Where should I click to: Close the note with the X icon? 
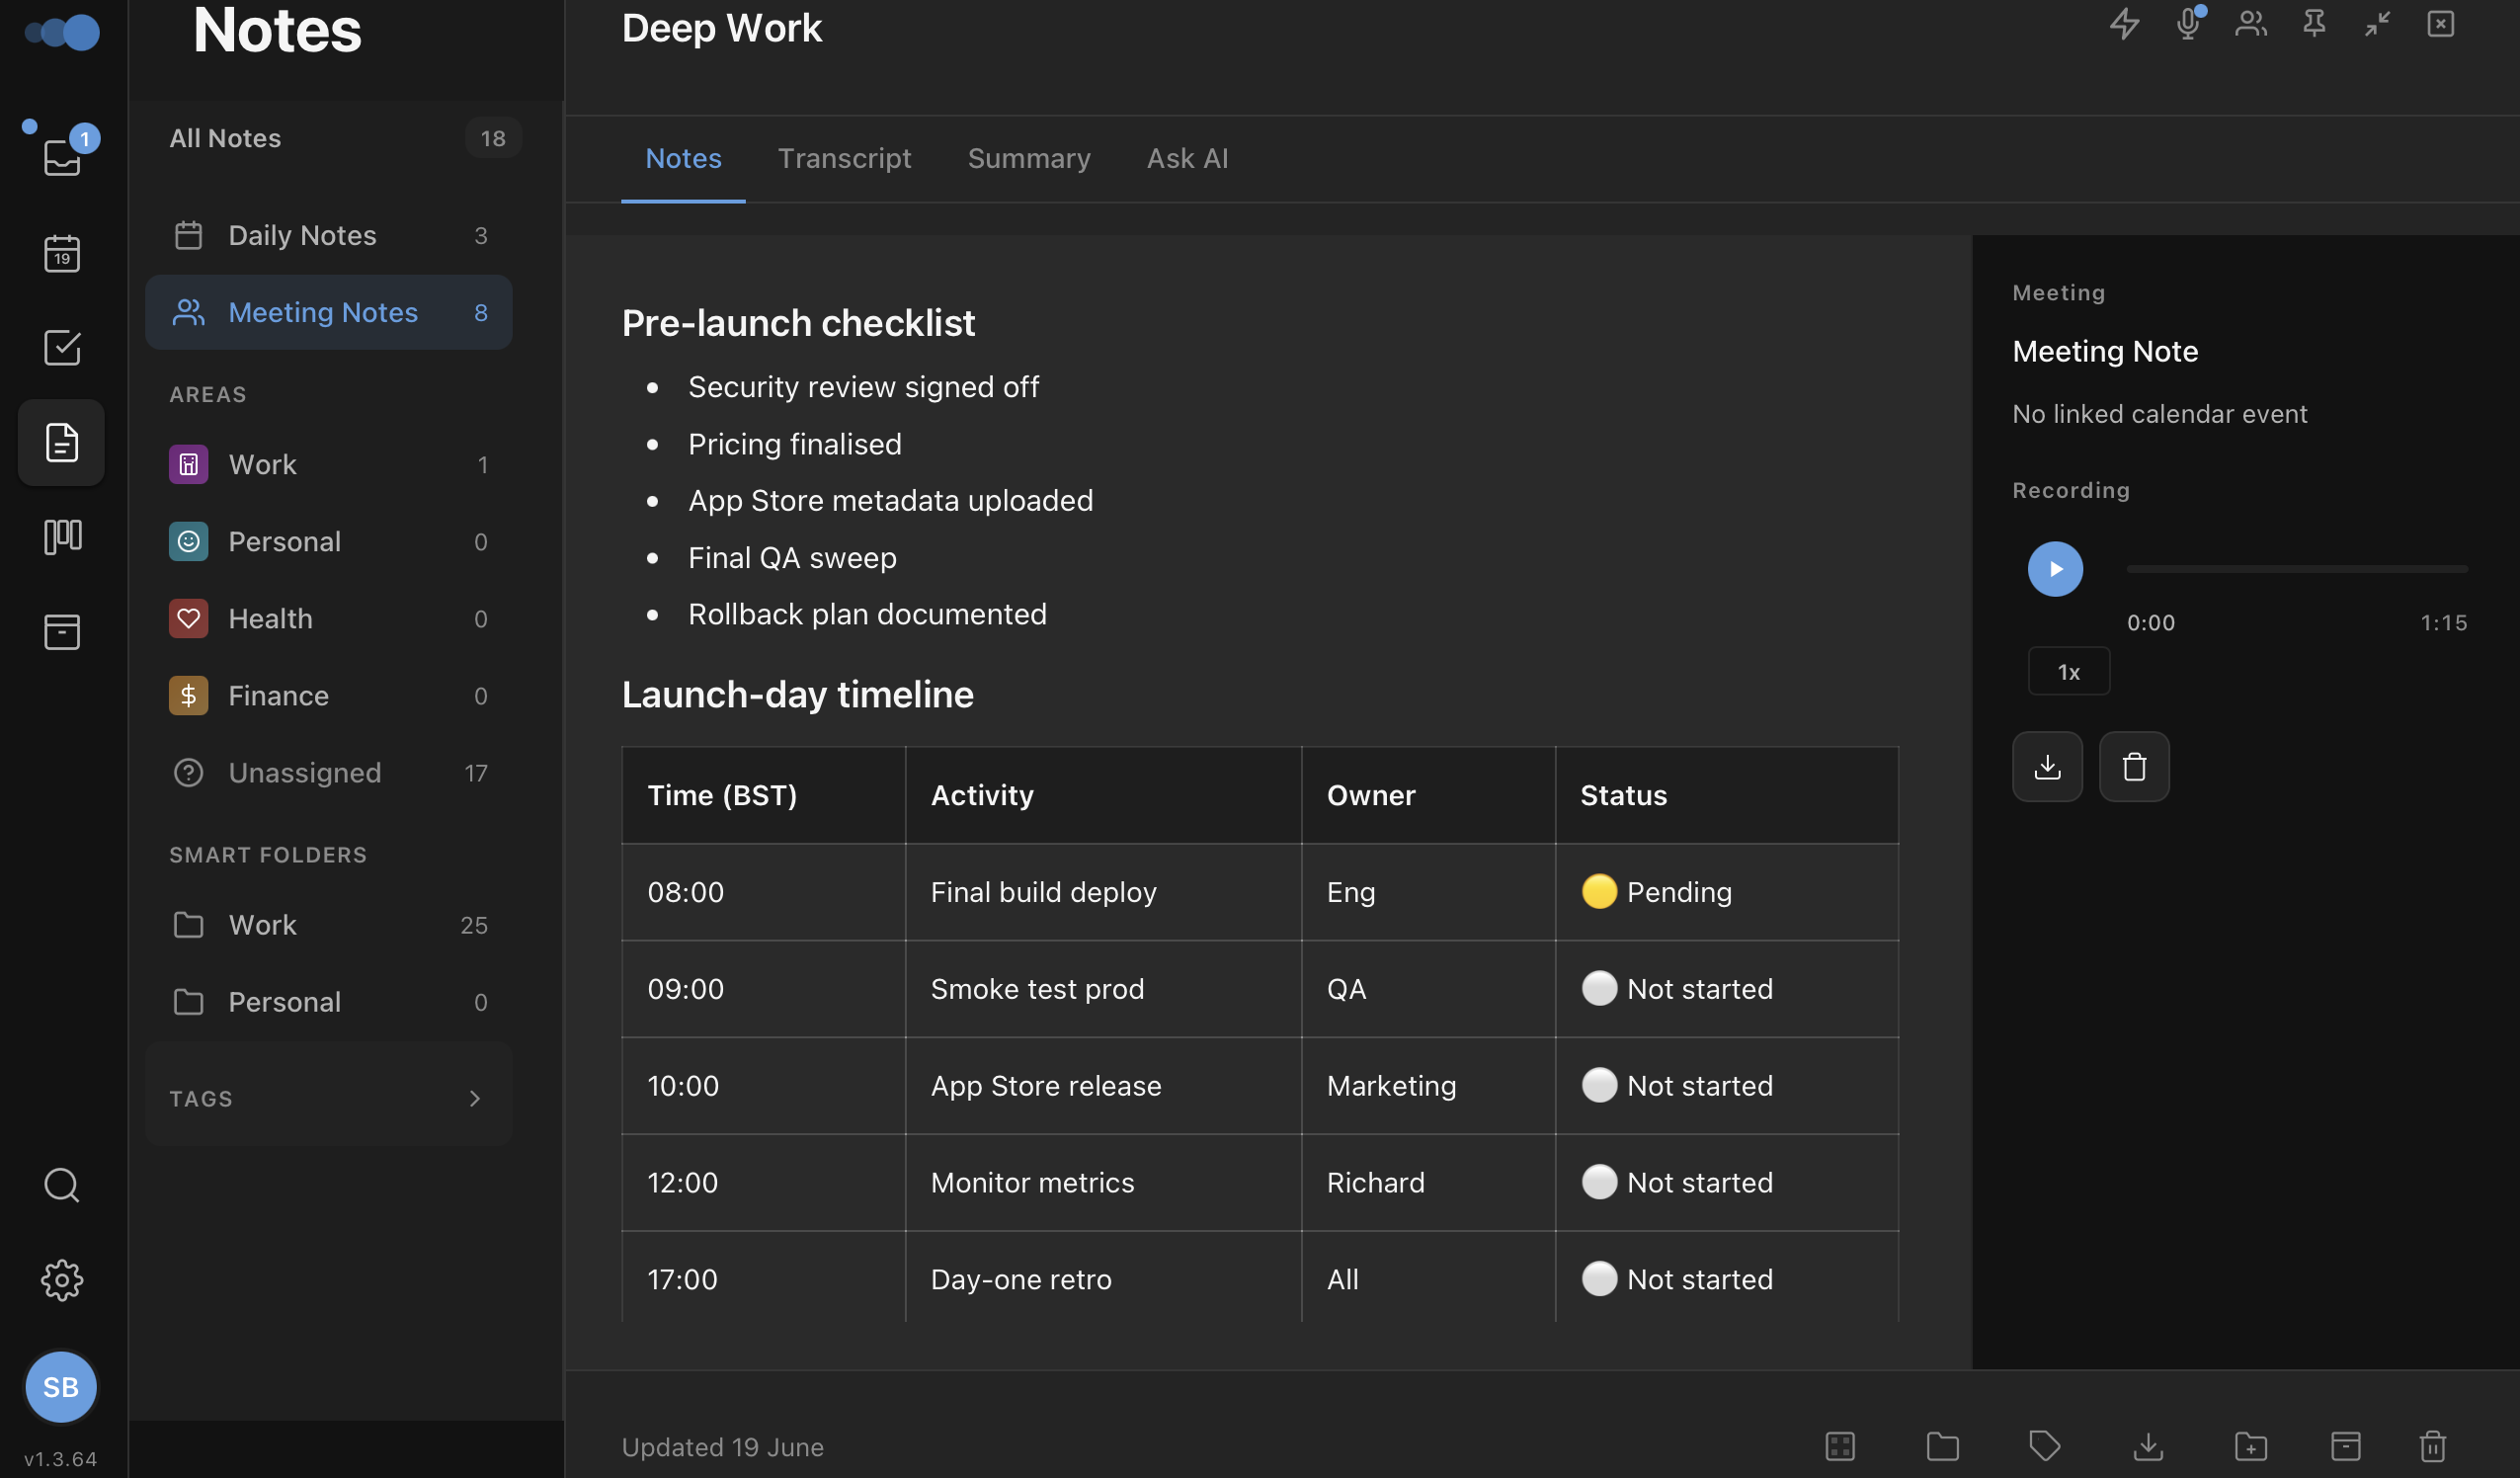coord(2441,23)
